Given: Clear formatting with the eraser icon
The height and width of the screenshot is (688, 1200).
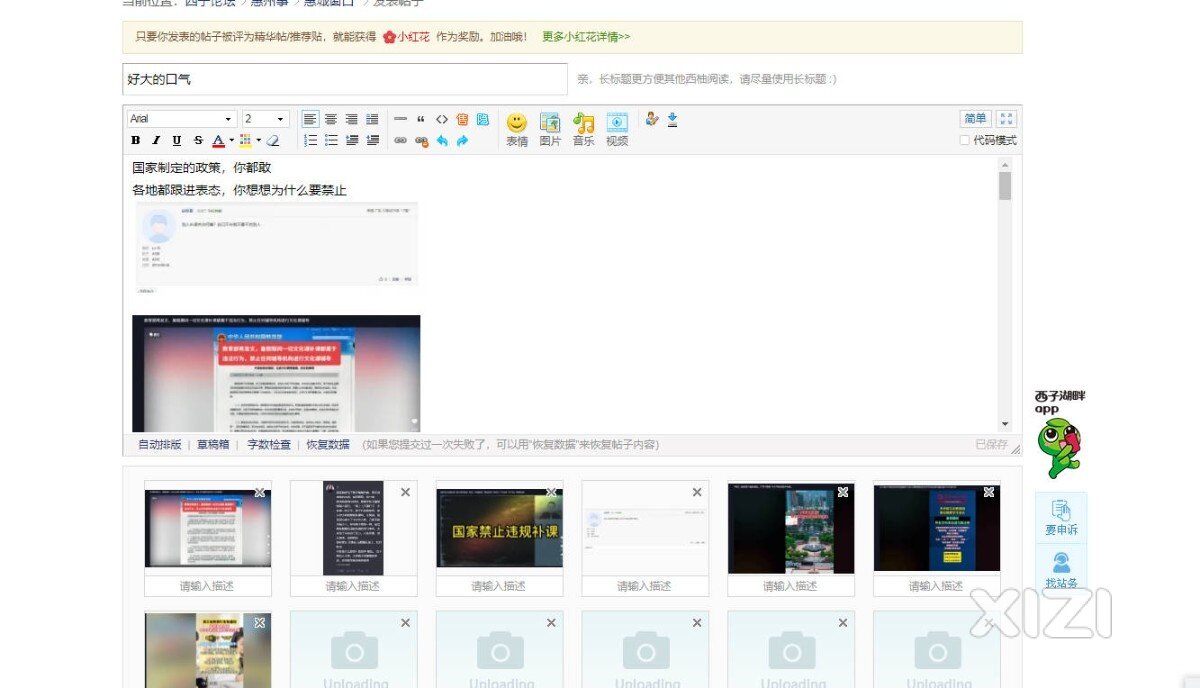Looking at the screenshot, I should point(272,141).
